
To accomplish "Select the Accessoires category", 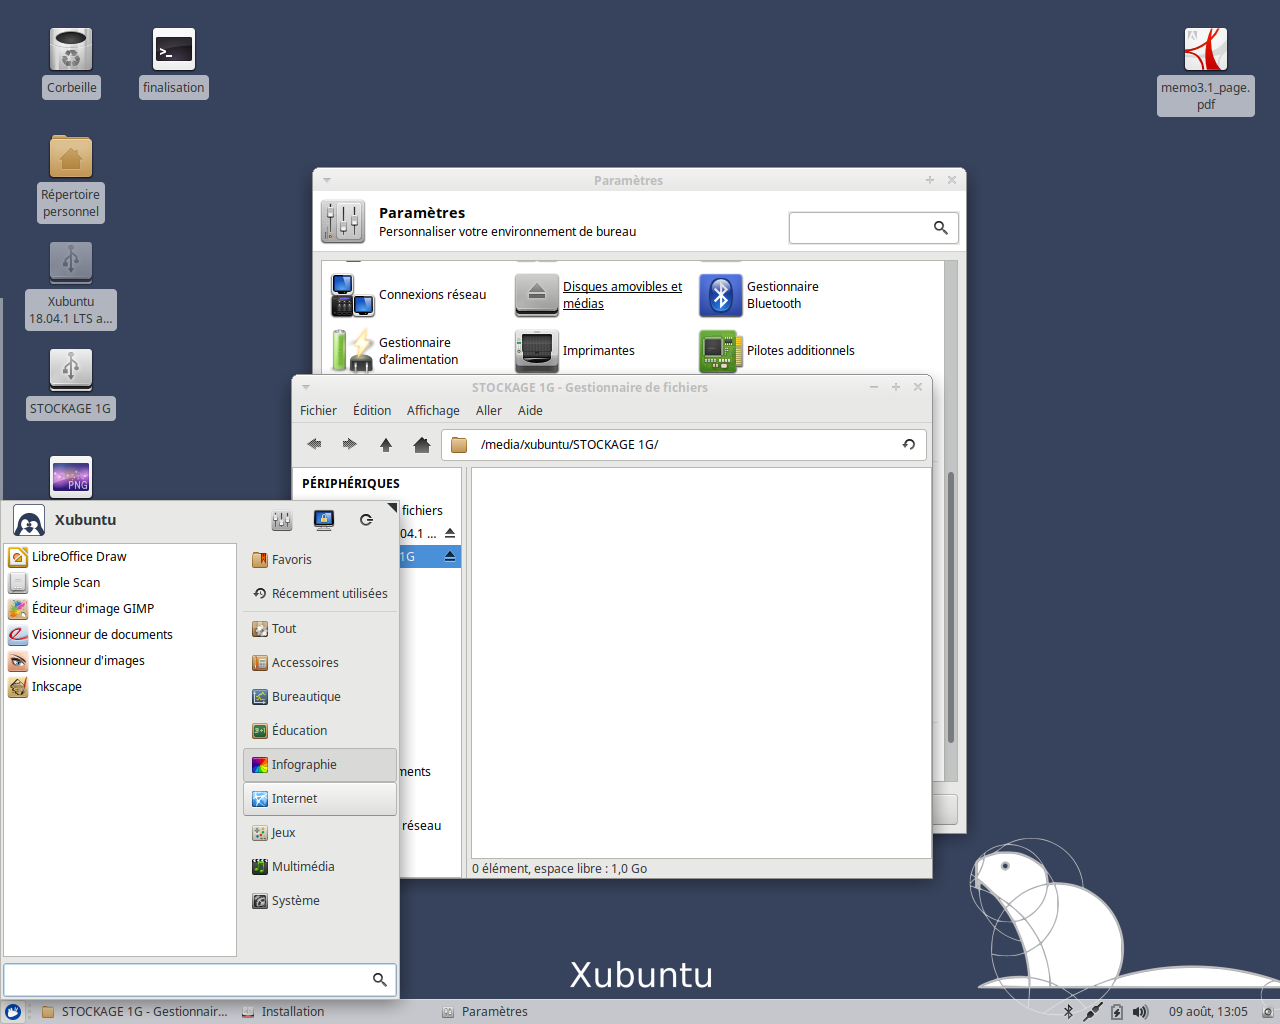I will [x=320, y=663].
